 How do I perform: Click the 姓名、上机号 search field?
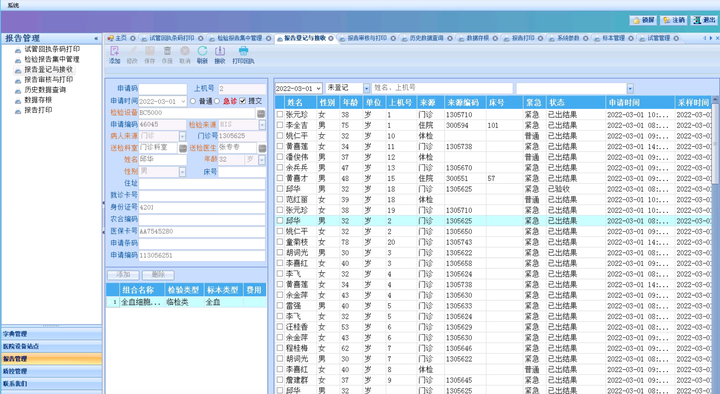pyautogui.click(x=442, y=88)
